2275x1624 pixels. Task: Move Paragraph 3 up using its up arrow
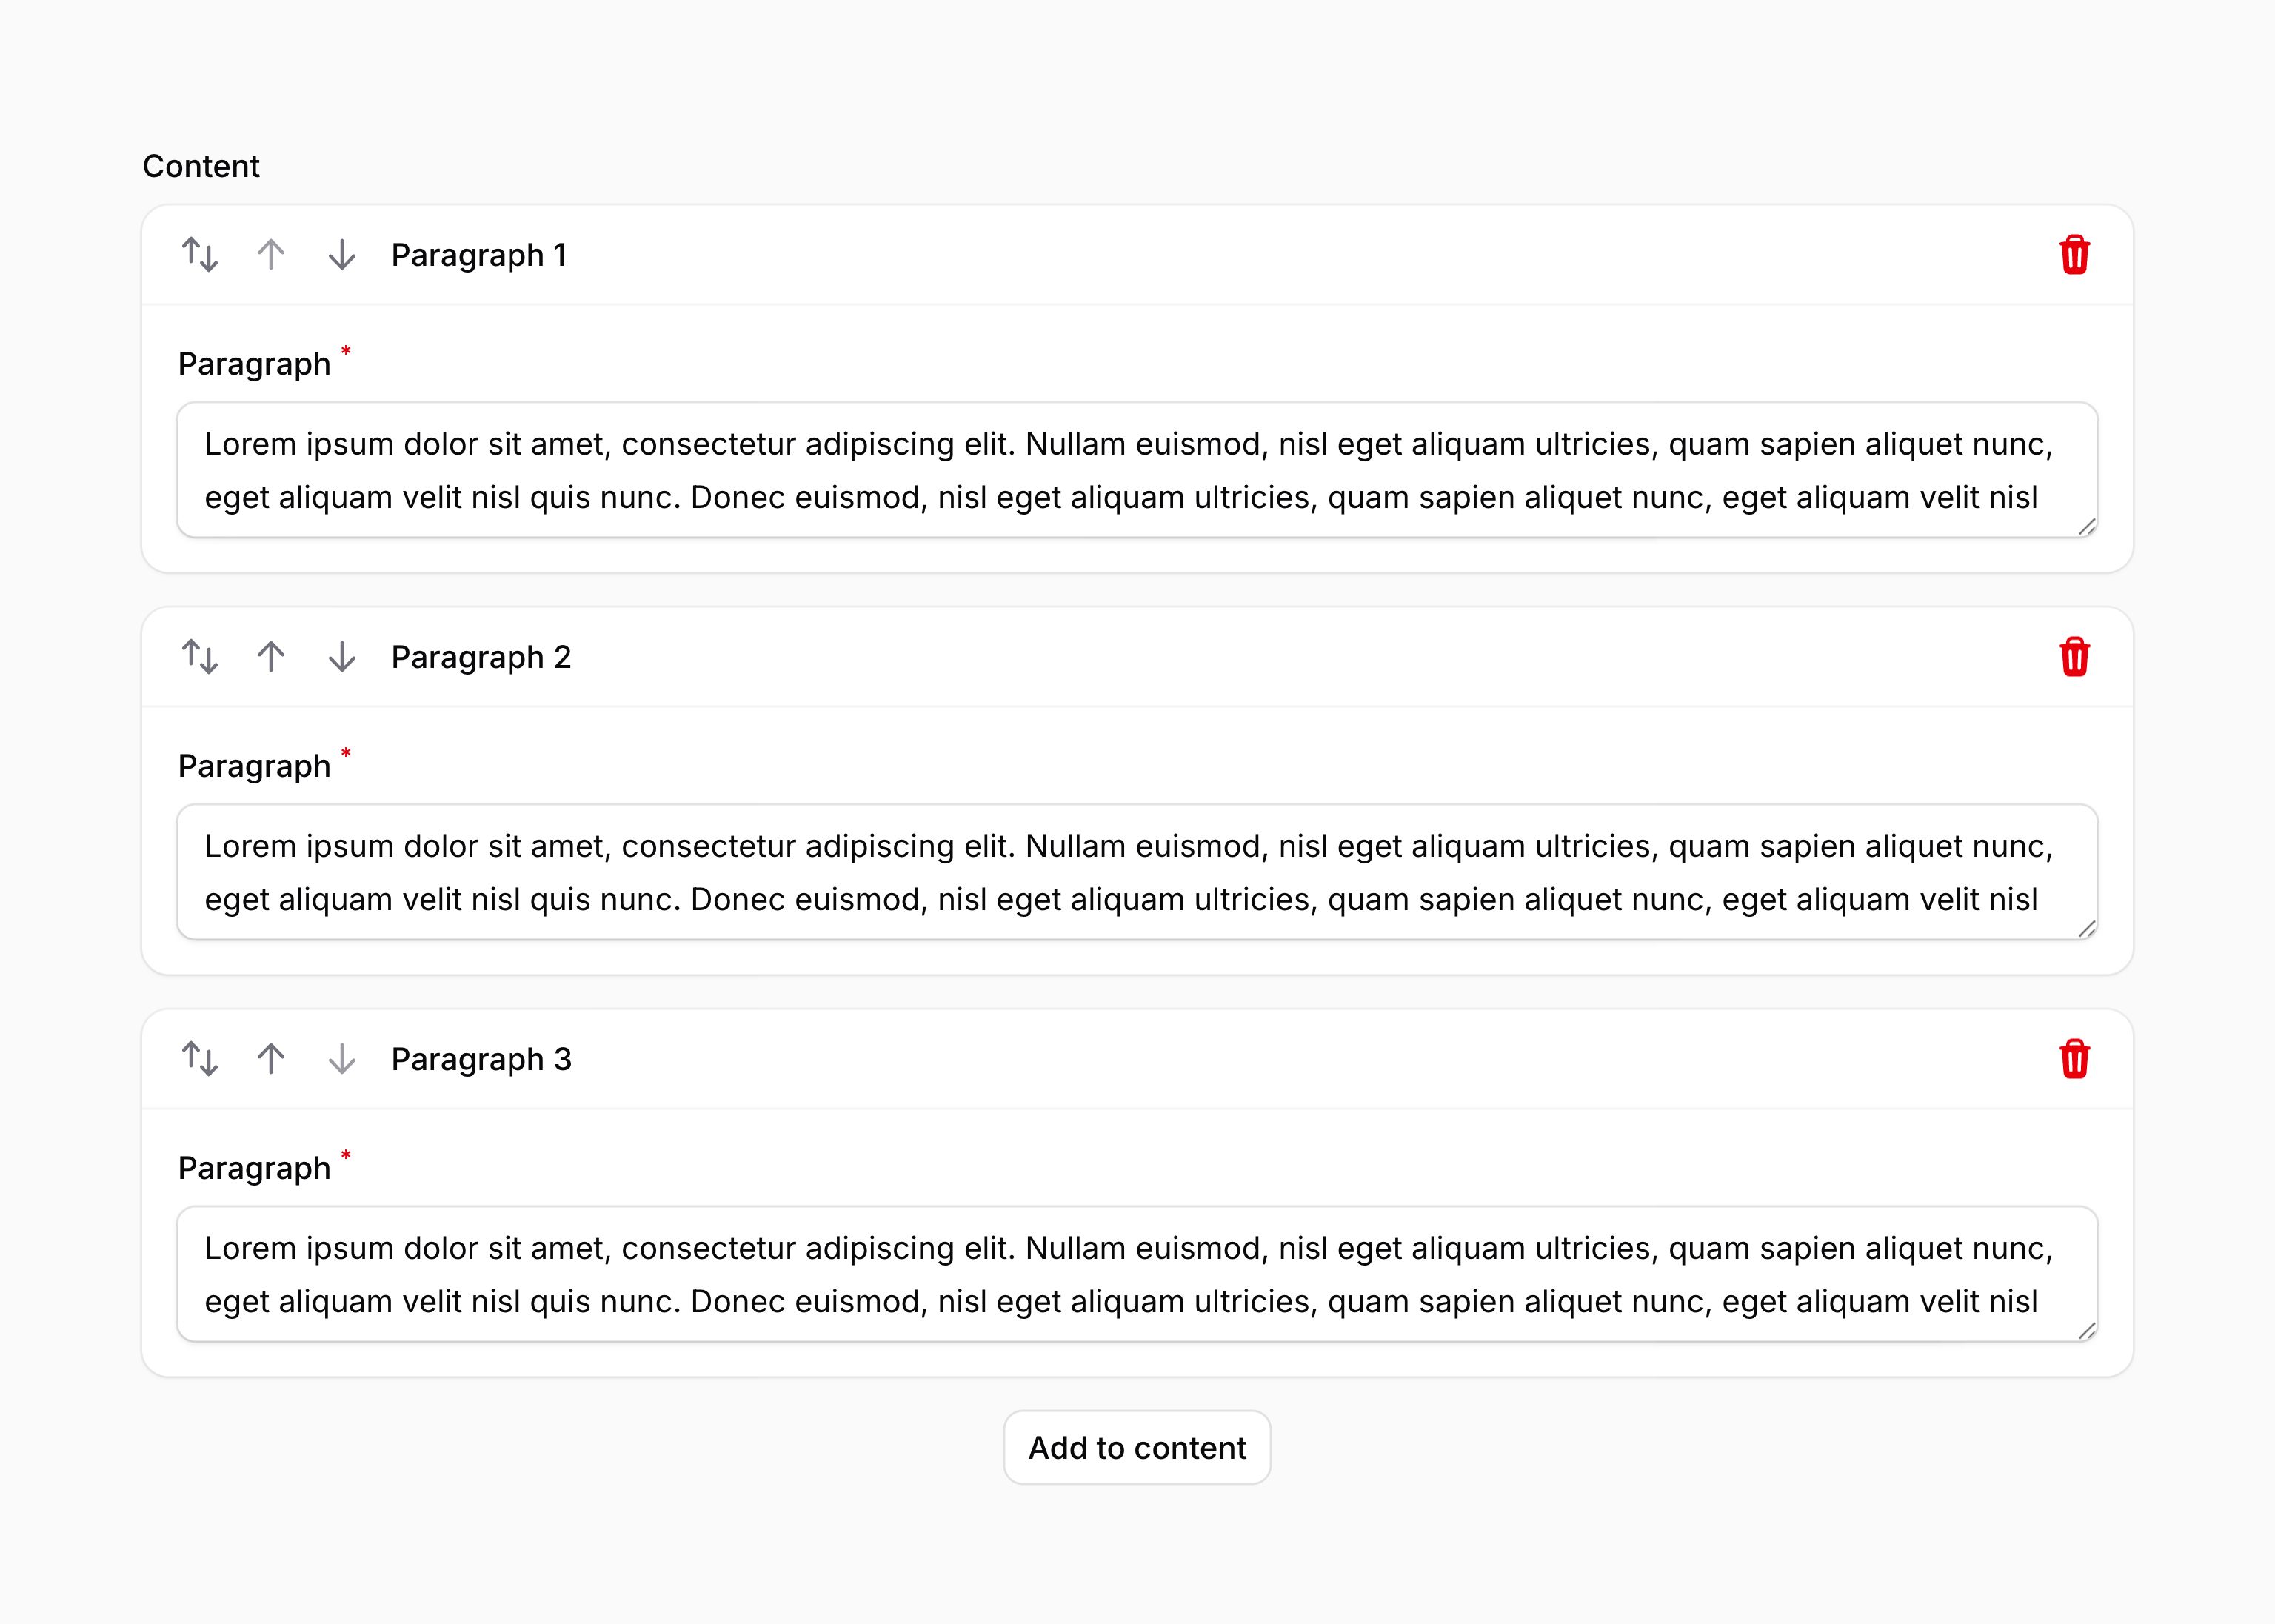click(270, 1060)
